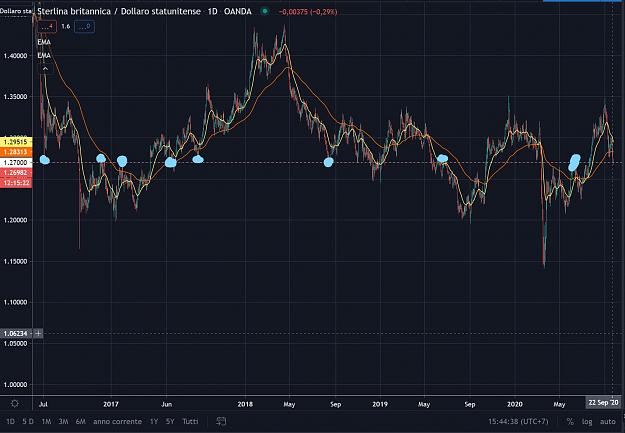The width and height of the screenshot is (625, 433).
Task: Select the anno corrente range
Action: point(117,421)
